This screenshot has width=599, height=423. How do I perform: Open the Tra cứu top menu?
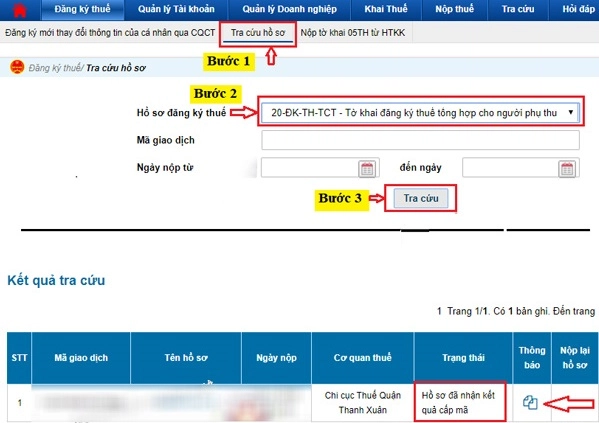click(x=518, y=9)
